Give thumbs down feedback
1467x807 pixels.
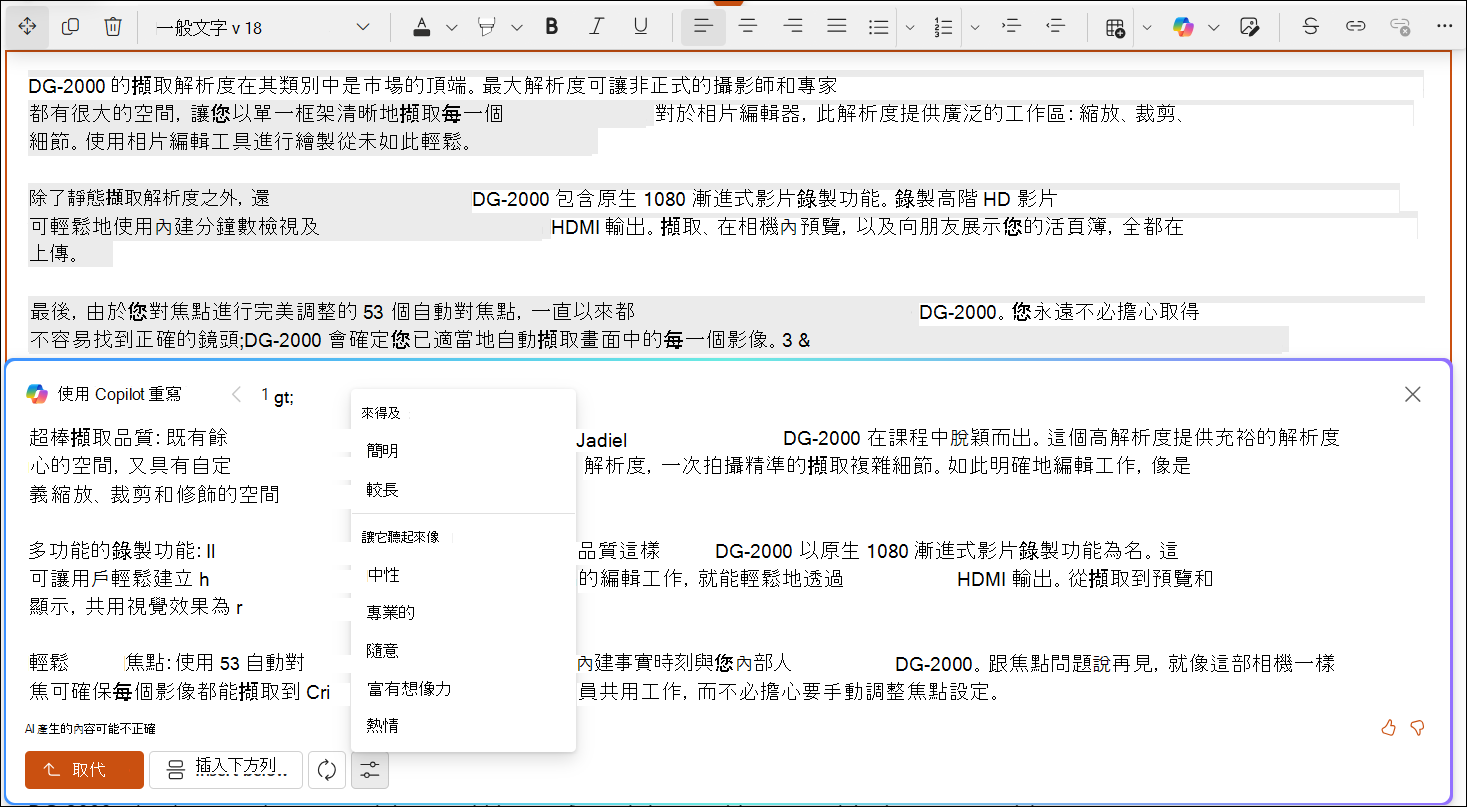pyautogui.click(x=1417, y=728)
